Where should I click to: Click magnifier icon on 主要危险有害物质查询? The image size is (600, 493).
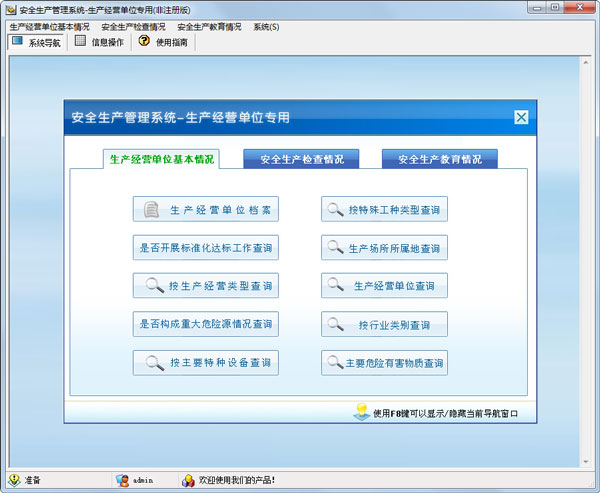(335, 362)
